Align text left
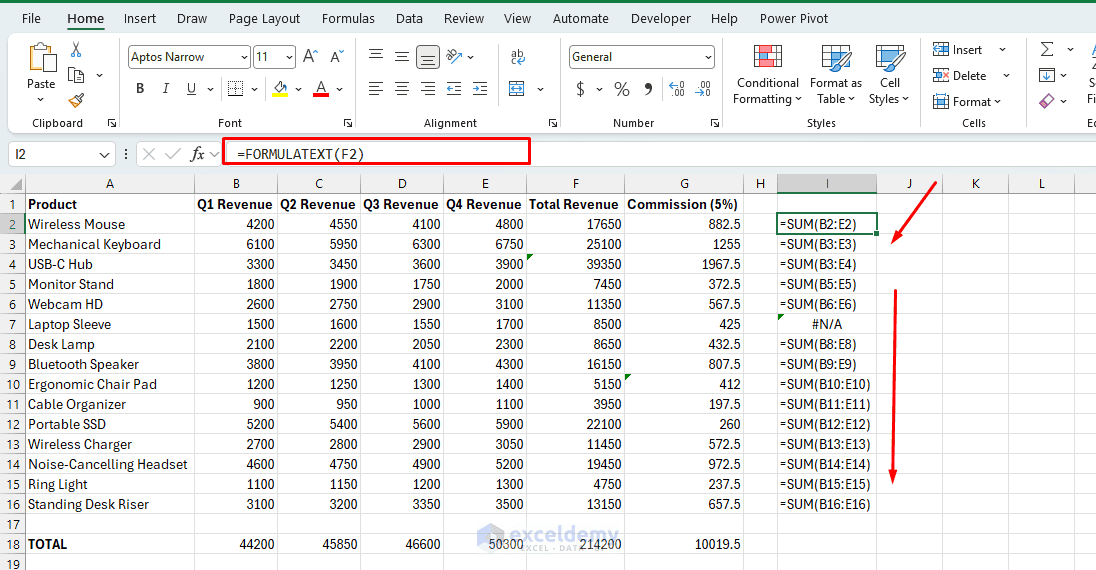Viewport: 1096px width, 570px height. (376, 89)
